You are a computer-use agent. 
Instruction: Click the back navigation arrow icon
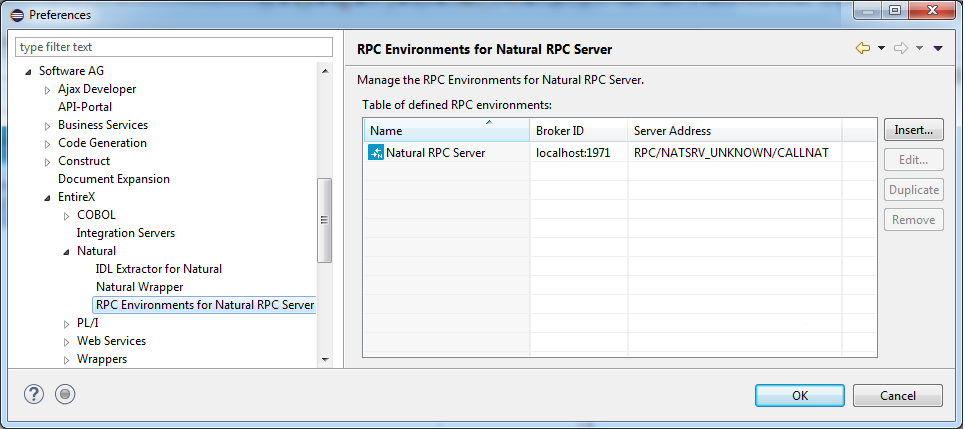coord(863,48)
